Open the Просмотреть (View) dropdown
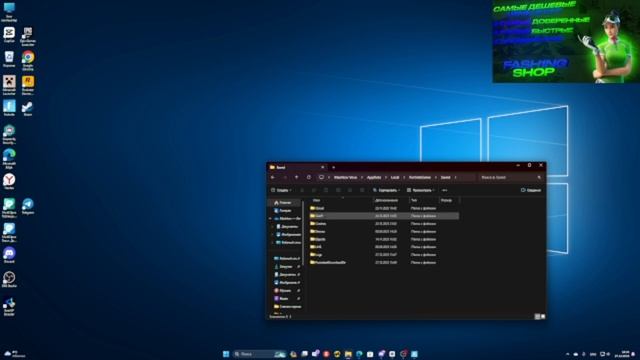Image resolution: width=640 pixels, height=360 pixels. pyautogui.click(x=420, y=190)
